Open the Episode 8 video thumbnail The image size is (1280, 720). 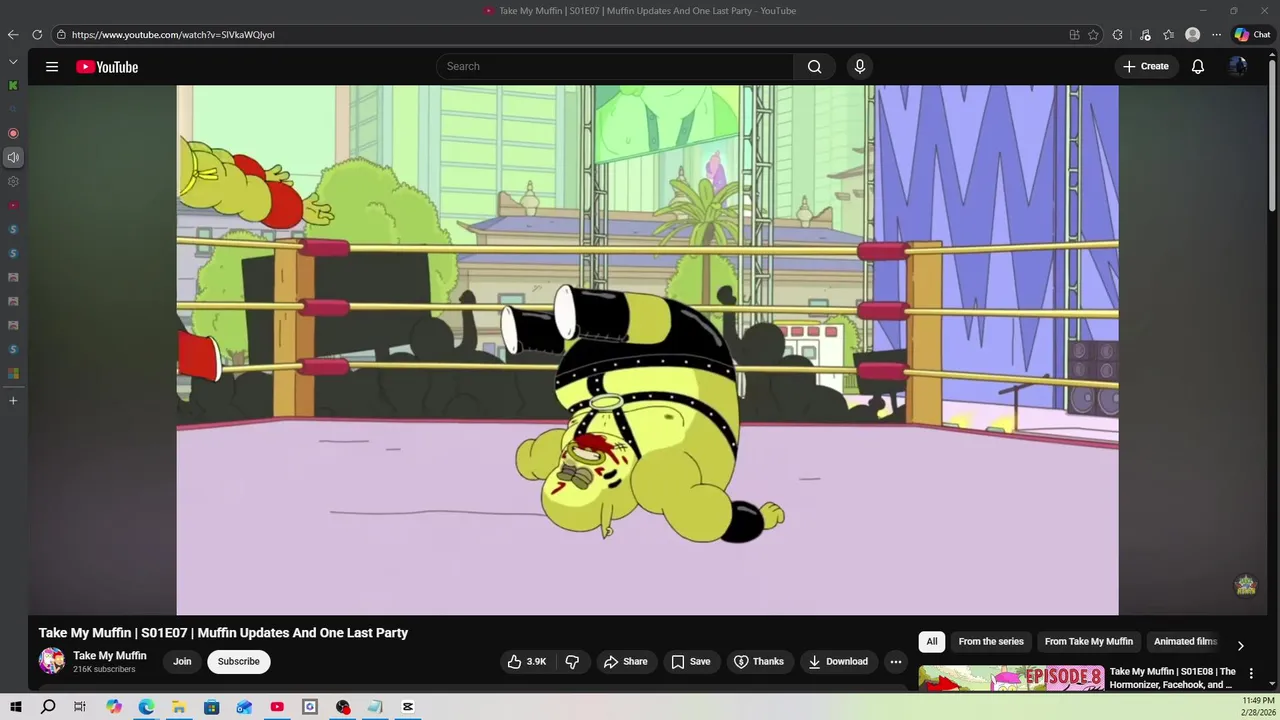click(1012, 678)
